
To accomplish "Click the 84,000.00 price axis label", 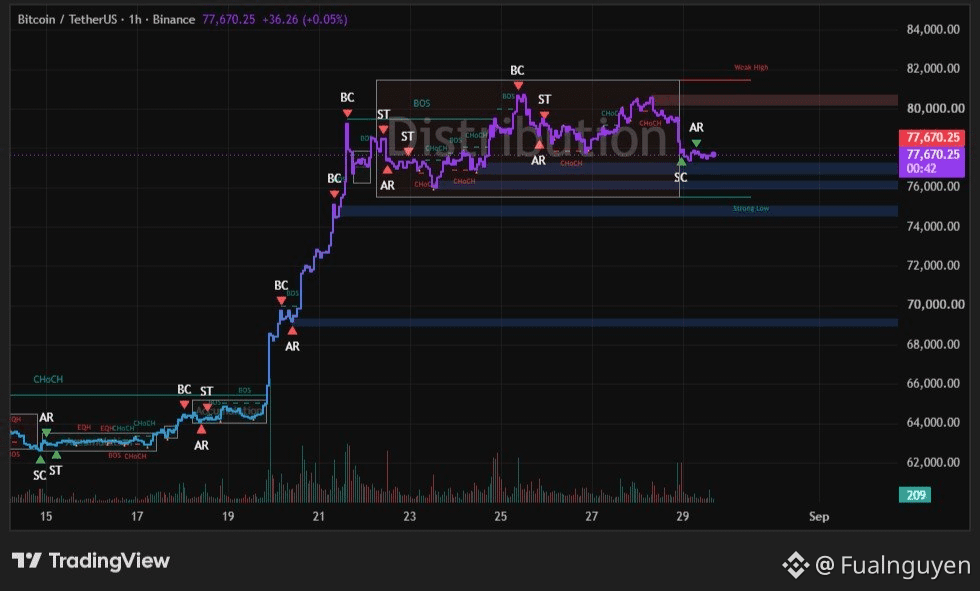I will pos(932,29).
